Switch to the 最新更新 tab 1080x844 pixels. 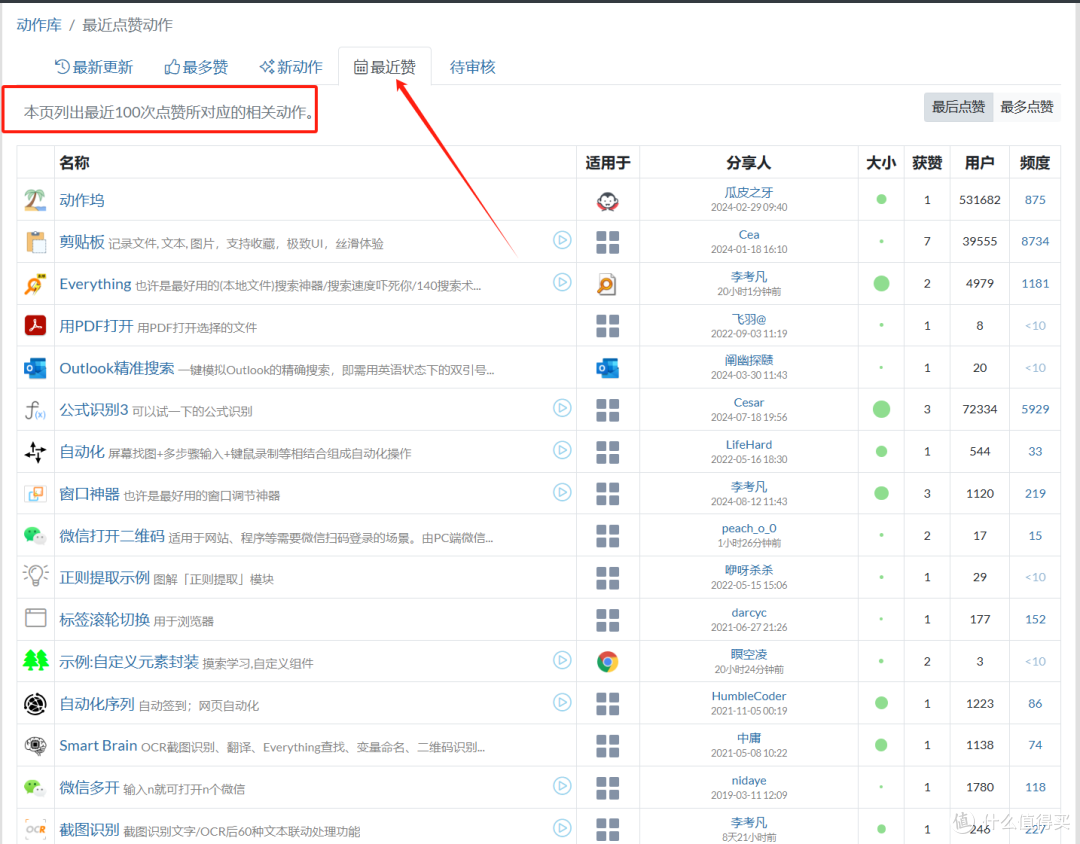94,67
